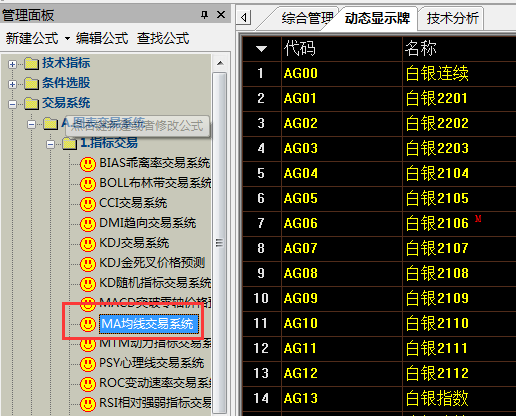Select CCI交易系统 formula
The height and width of the screenshot is (416, 516).
coord(133,203)
